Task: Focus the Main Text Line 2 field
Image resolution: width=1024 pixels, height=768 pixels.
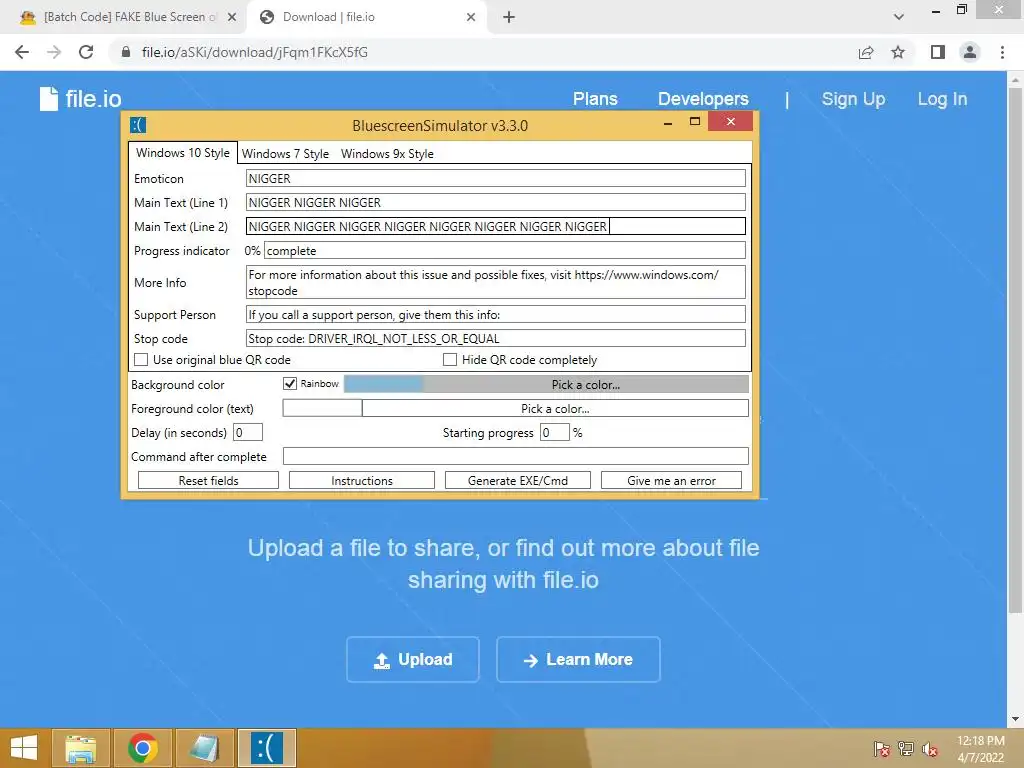Action: 496,226
